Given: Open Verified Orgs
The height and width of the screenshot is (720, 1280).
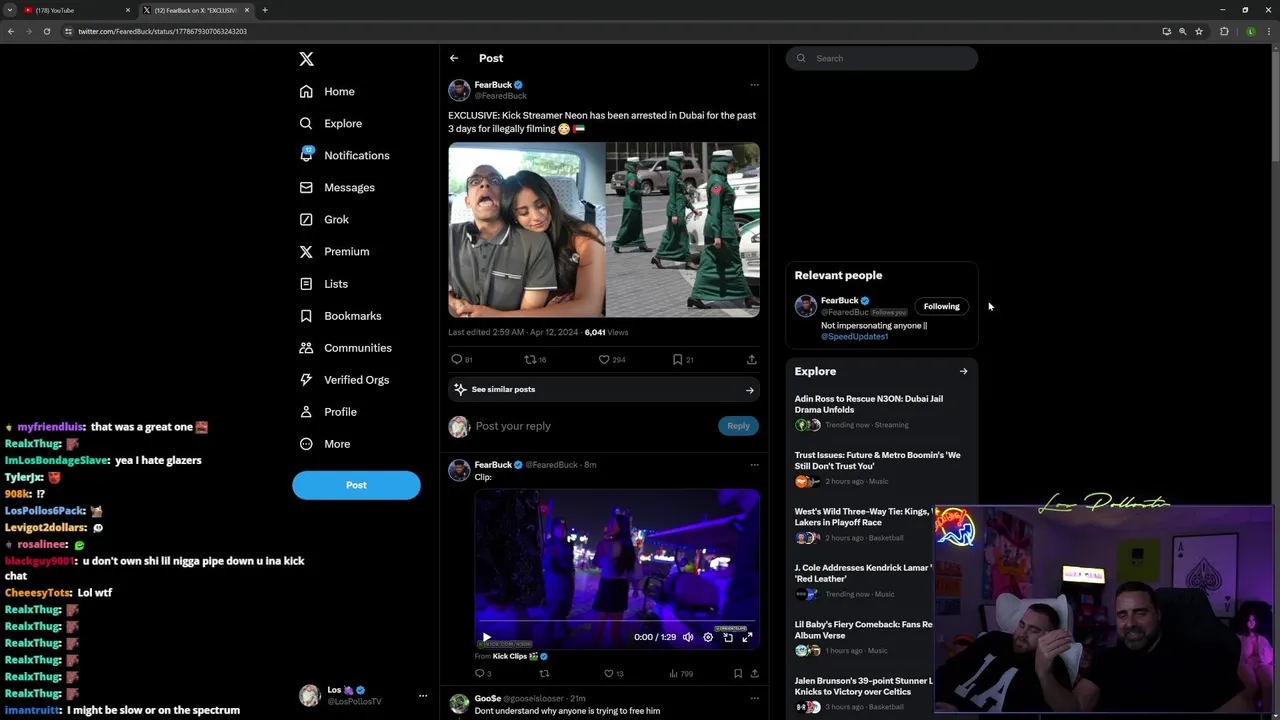Looking at the screenshot, I should [x=344, y=379].
